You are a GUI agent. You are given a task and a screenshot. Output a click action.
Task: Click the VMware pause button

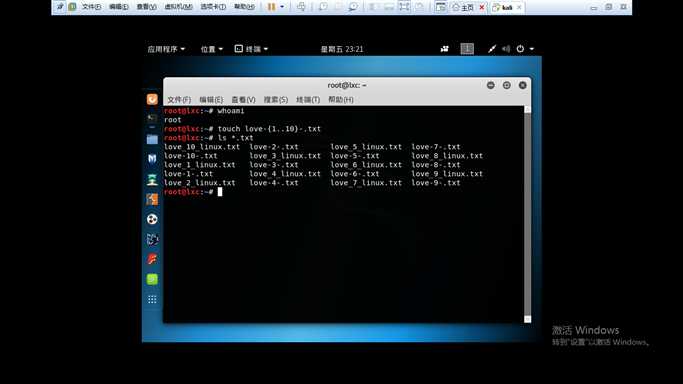[x=271, y=7]
